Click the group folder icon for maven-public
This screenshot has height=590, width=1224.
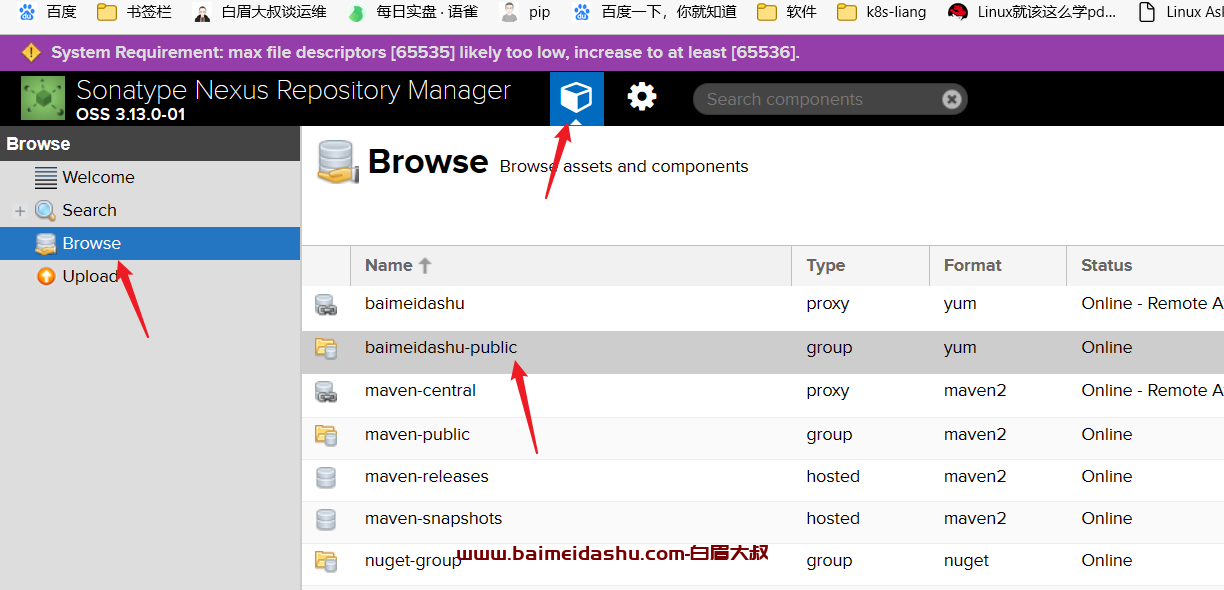pos(326,435)
